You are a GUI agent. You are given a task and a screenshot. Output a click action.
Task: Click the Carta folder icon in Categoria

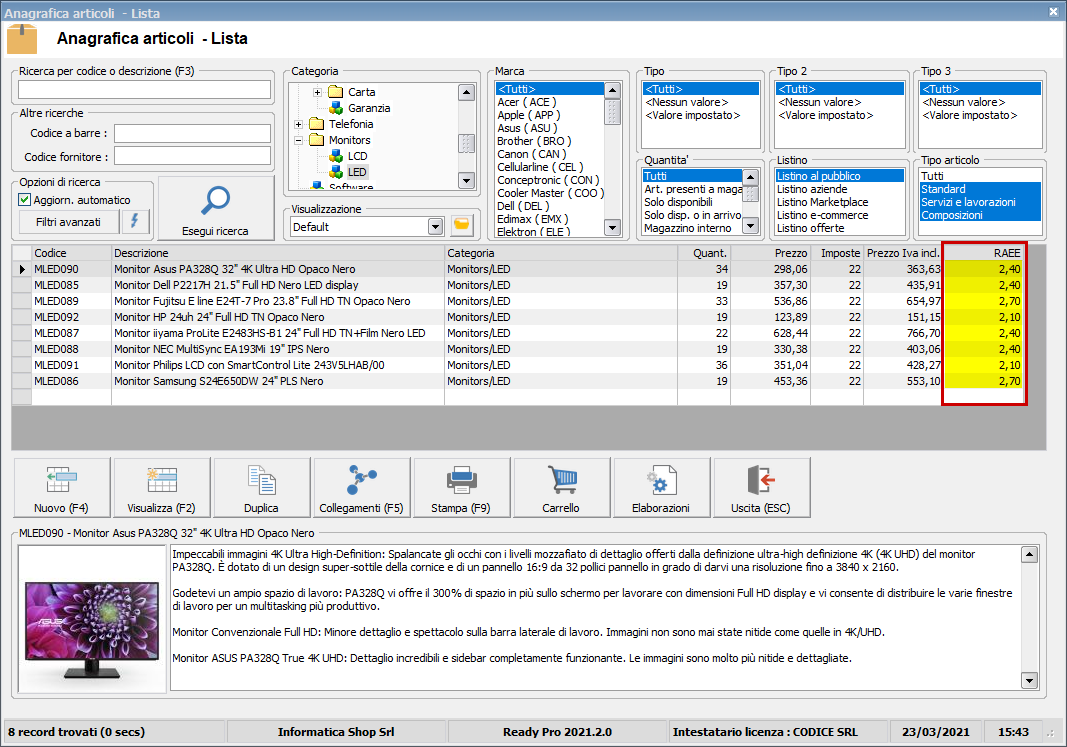pos(335,92)
